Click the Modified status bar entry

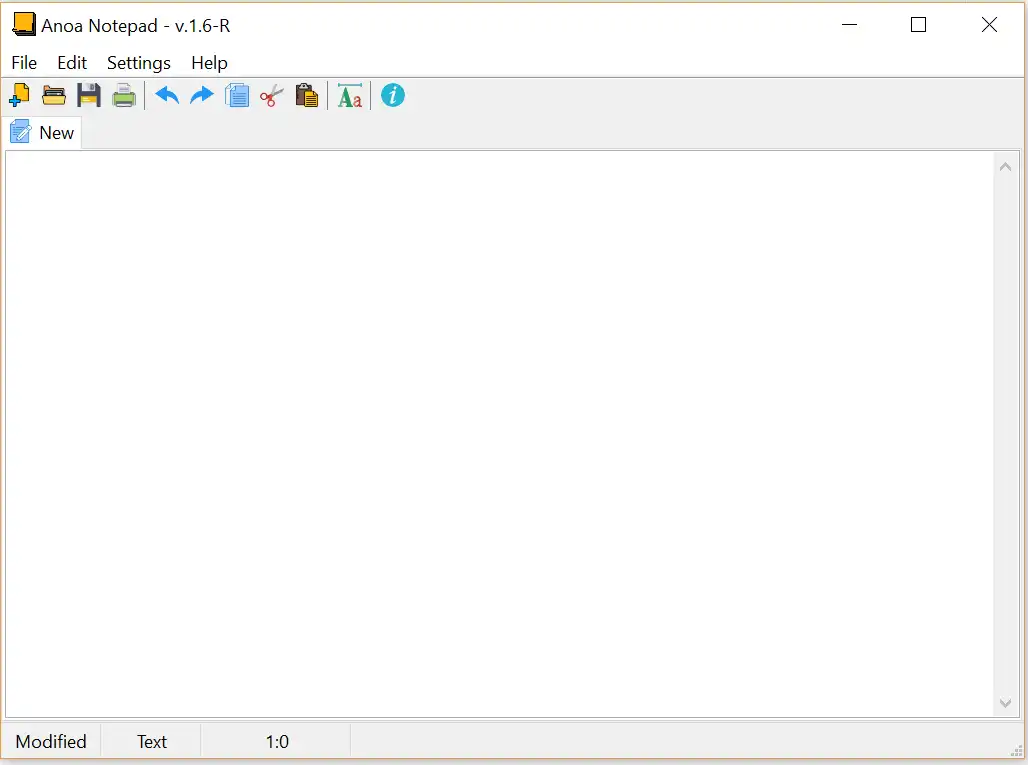[51, 741]
